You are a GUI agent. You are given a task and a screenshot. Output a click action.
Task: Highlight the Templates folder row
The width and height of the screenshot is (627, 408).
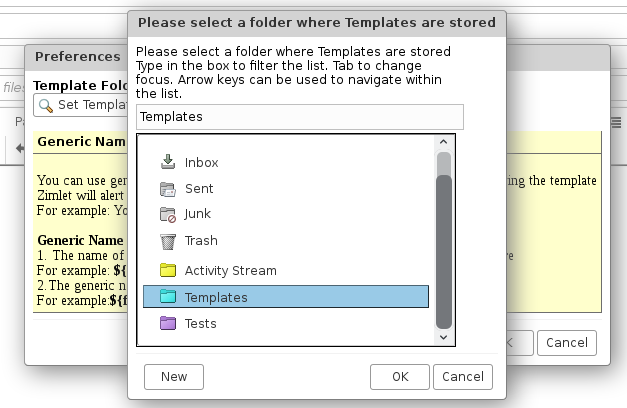(285, 297)
